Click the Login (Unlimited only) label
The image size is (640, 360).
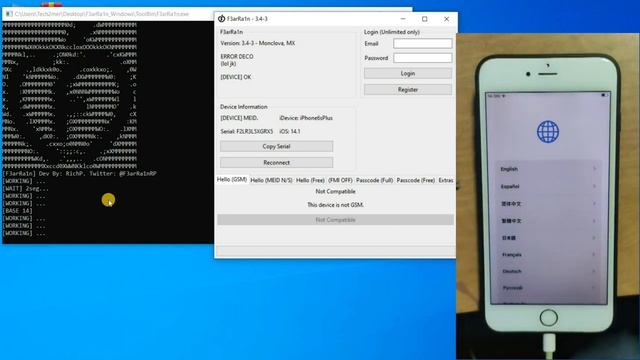pos(391,32)
